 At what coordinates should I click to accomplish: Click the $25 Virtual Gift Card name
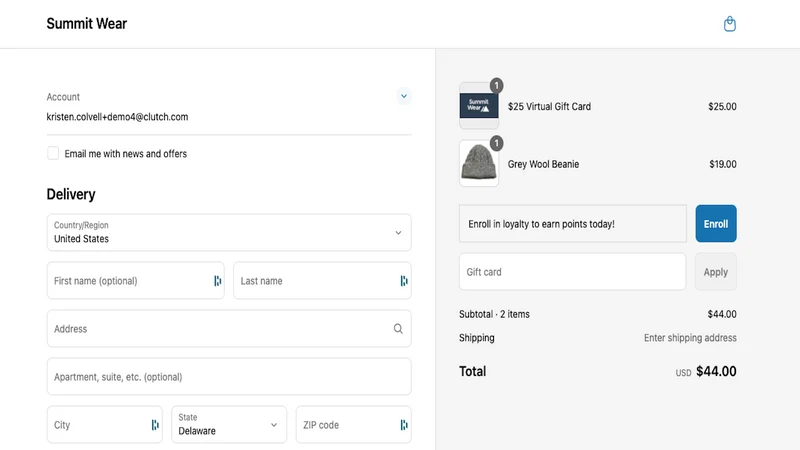(549, 106)
